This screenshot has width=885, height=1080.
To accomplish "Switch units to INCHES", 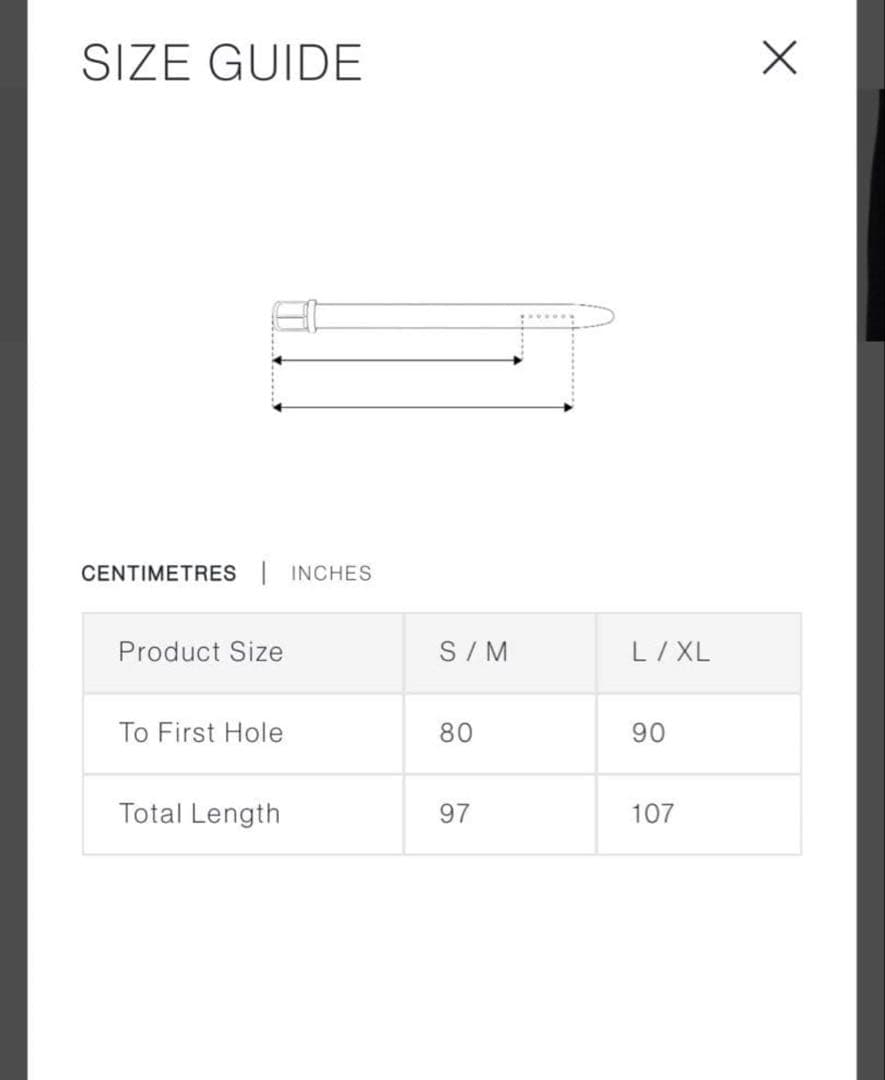I will 331,573.
